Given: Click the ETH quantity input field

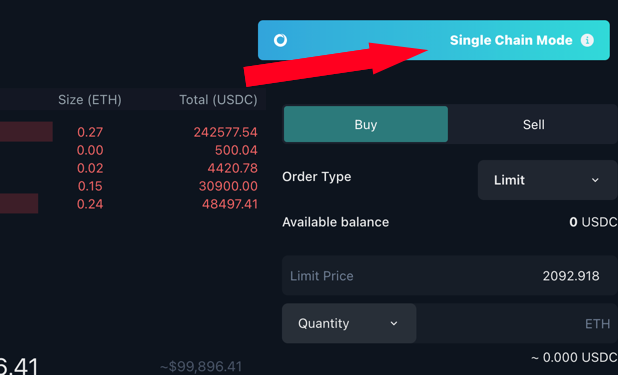Looking at the screenshot, I should coord(517,323).
